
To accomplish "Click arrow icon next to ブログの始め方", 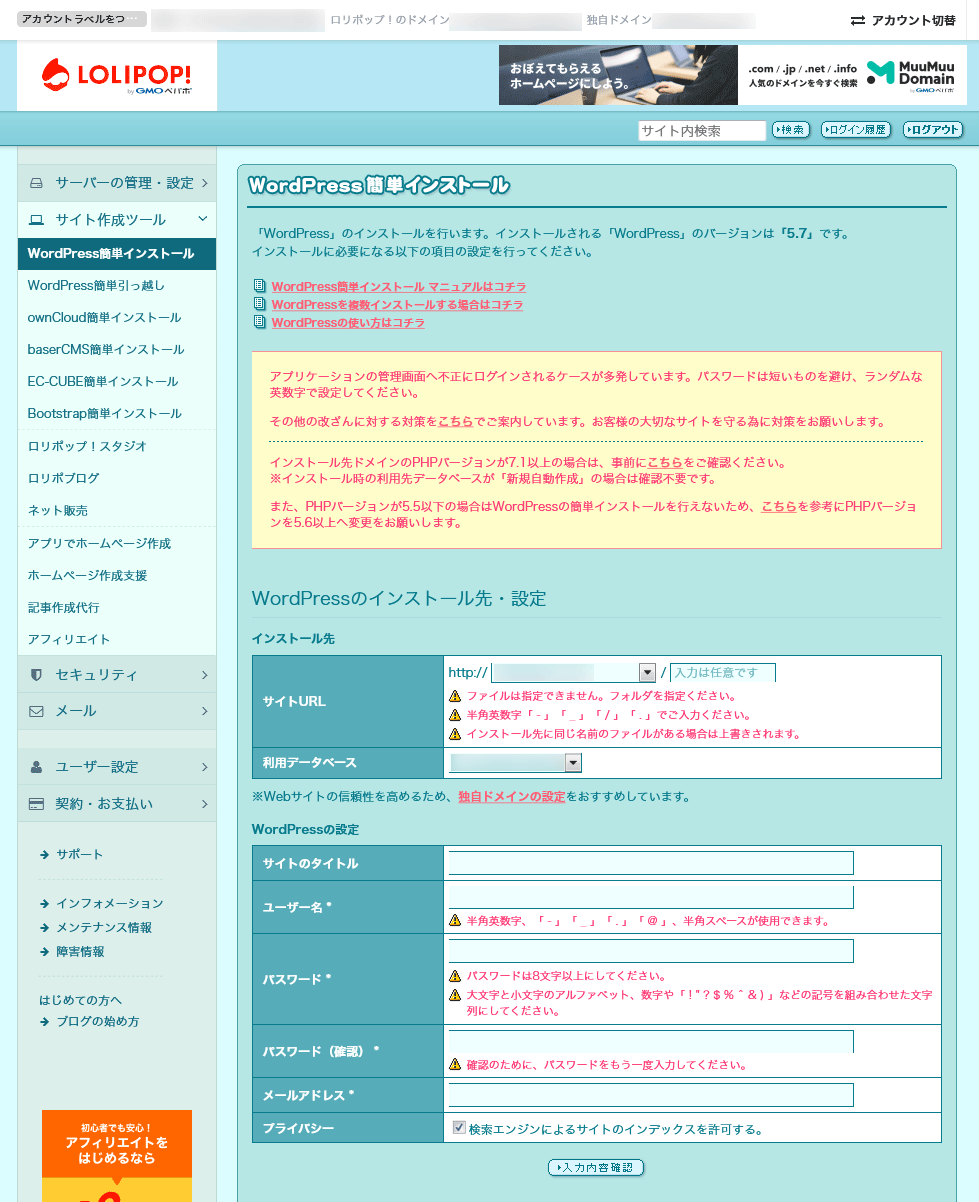I will (x=45, y=1022).
